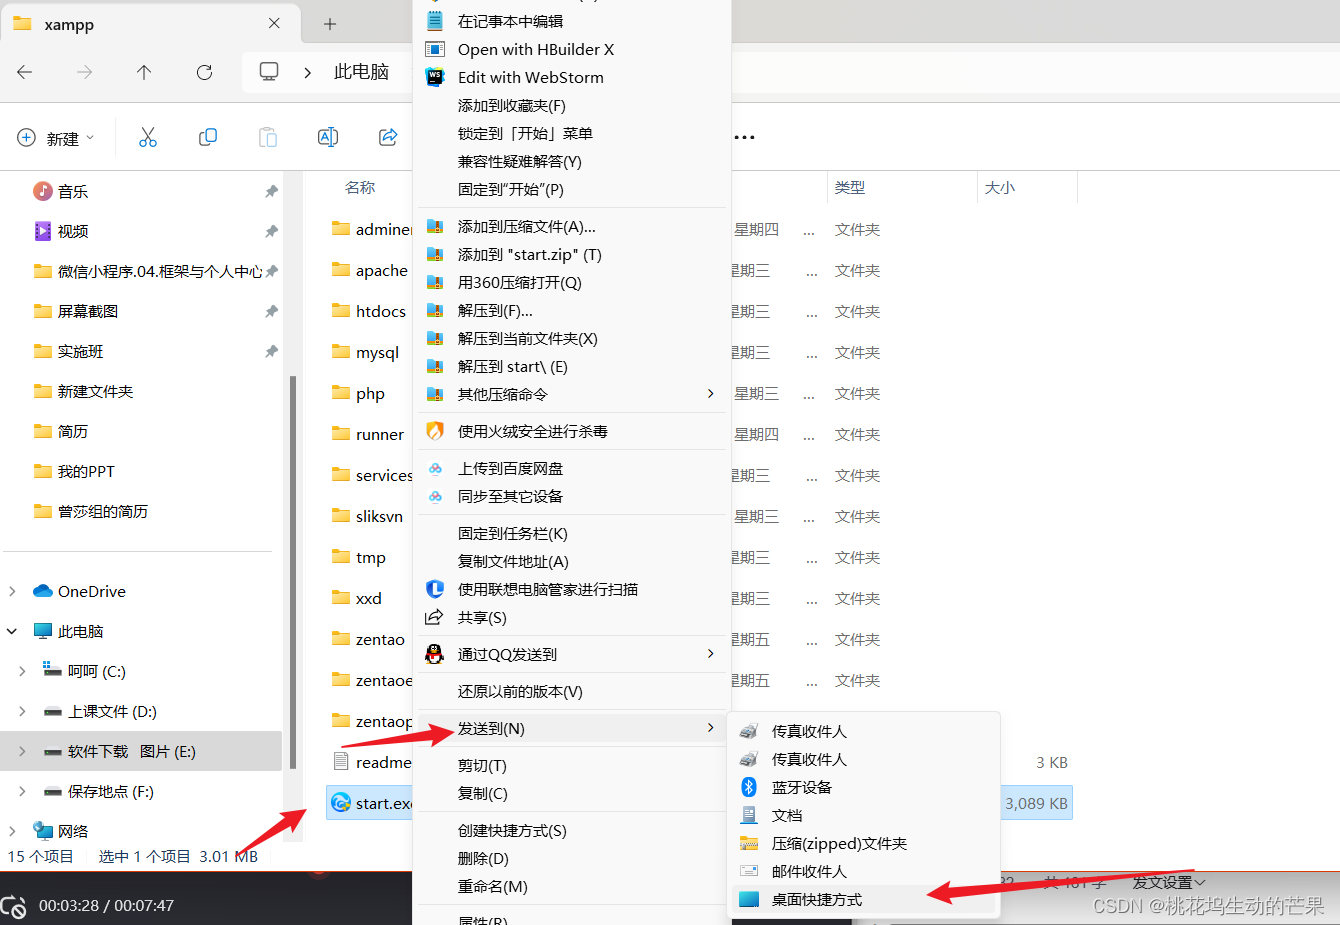
Task: Open the 我的PPT folder in sidebar
Action: click(x=74, y=471)
